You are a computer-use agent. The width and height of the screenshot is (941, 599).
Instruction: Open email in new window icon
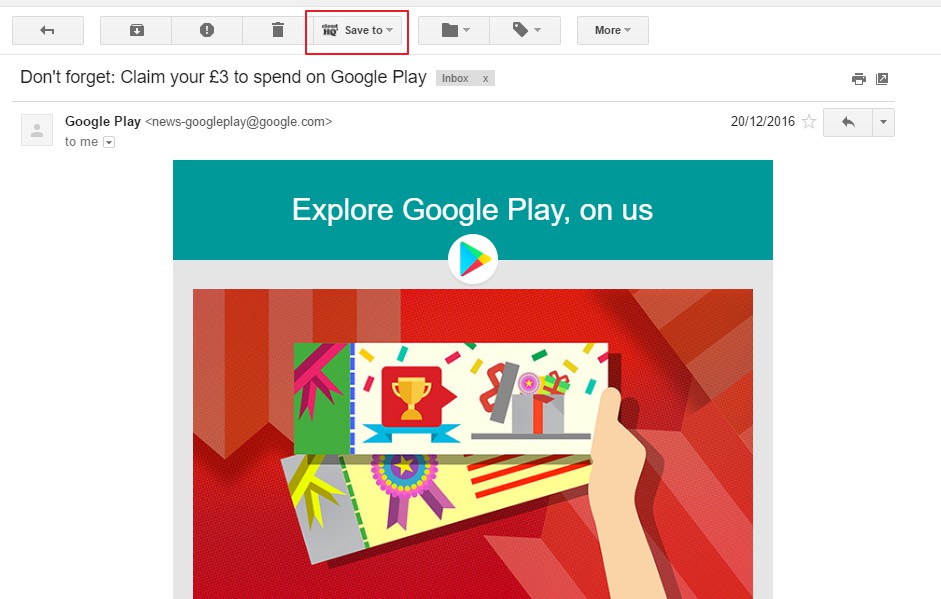tap(882, 79)
